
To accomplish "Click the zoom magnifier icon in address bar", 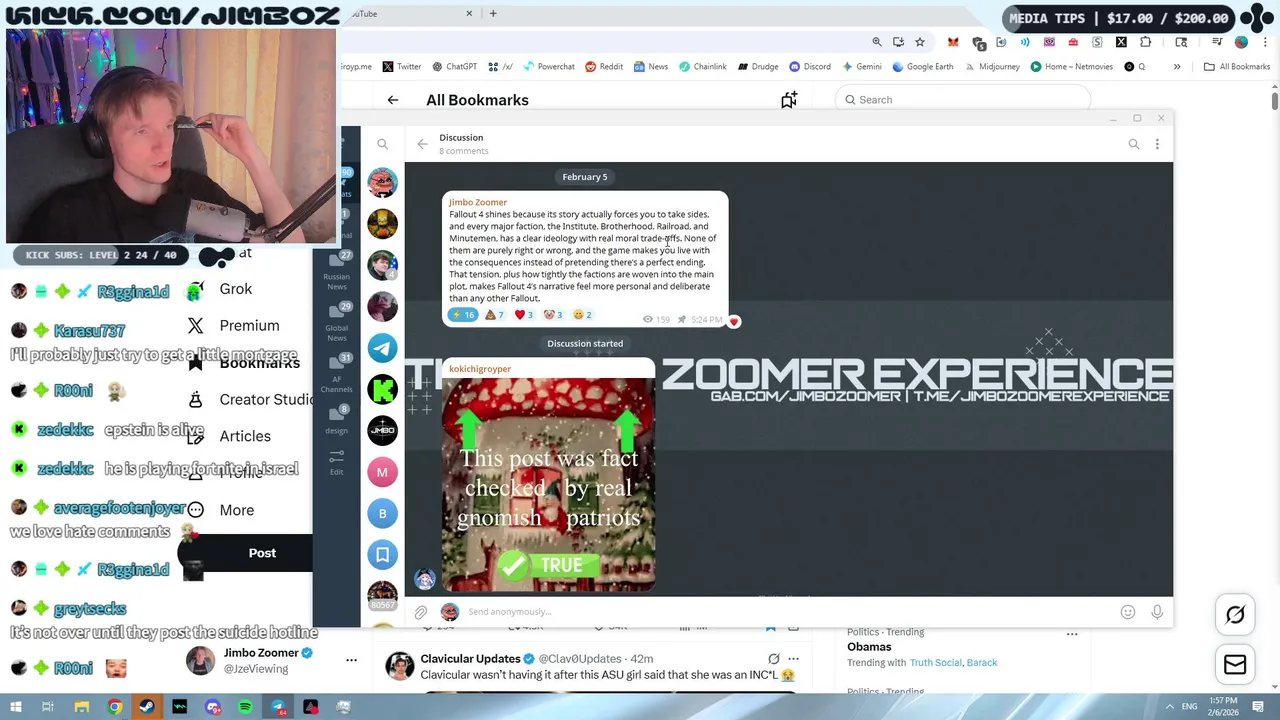I will point(877,42).
